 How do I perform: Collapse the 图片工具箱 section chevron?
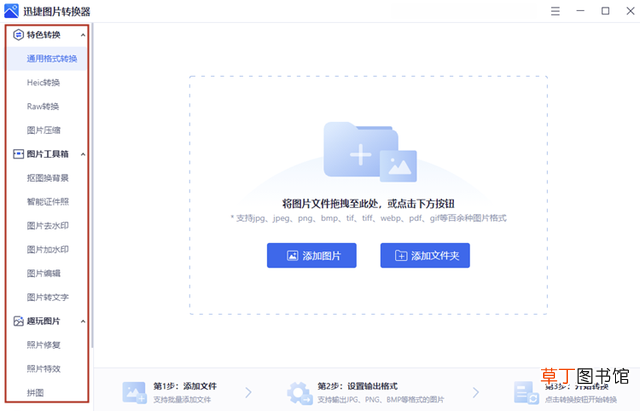(x=83, y=154)
